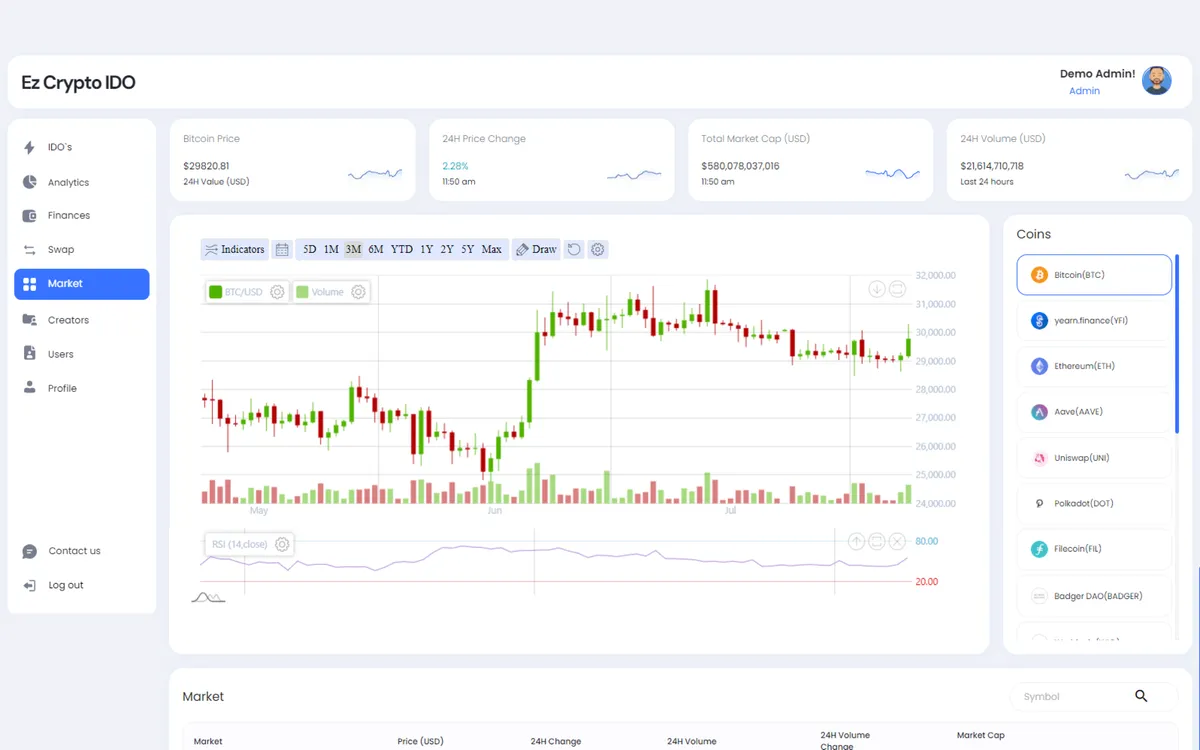This screenshot has height=750, width=1200.
Task: Open Volume series settings gear
Action: pyautogui.click(x=358, y=292)
